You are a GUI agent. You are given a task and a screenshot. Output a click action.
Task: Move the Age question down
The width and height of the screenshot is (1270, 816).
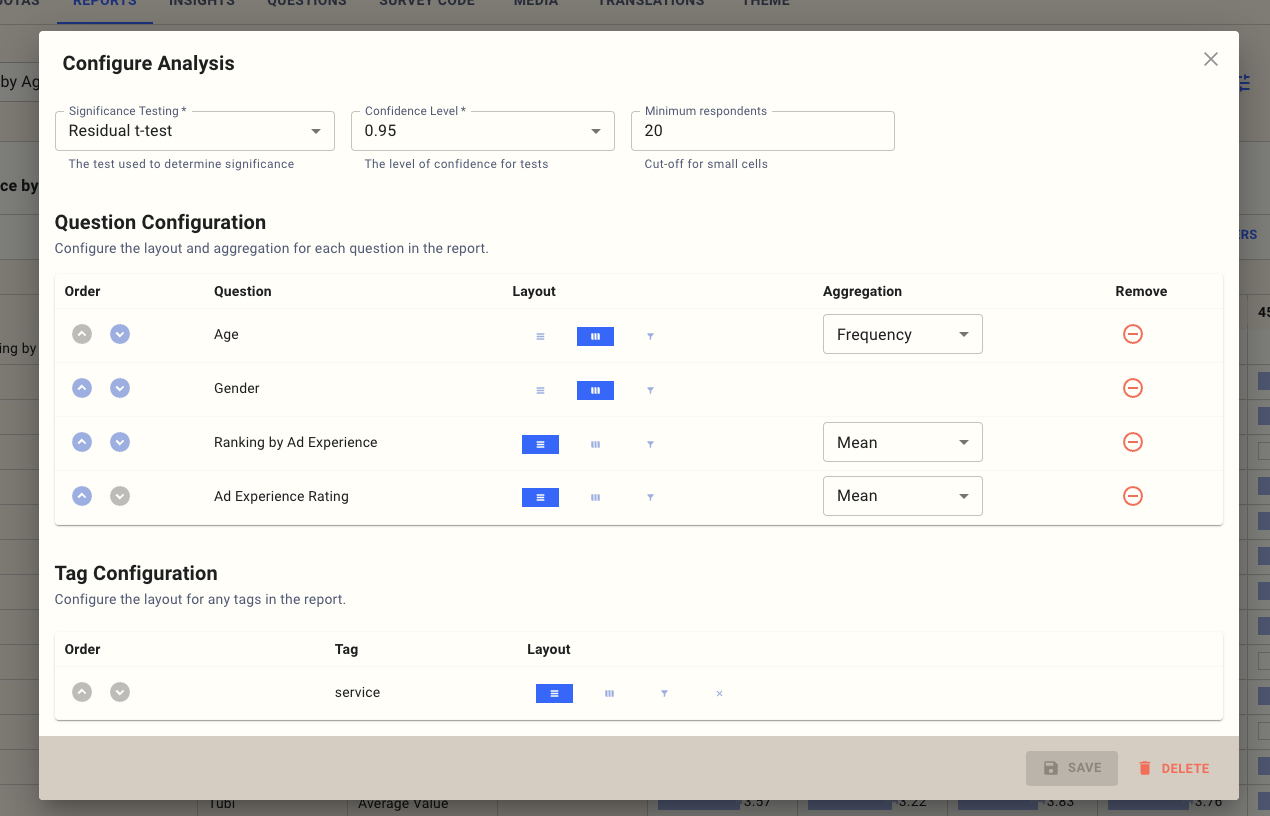pyautogui.click(x=120, y=334)
